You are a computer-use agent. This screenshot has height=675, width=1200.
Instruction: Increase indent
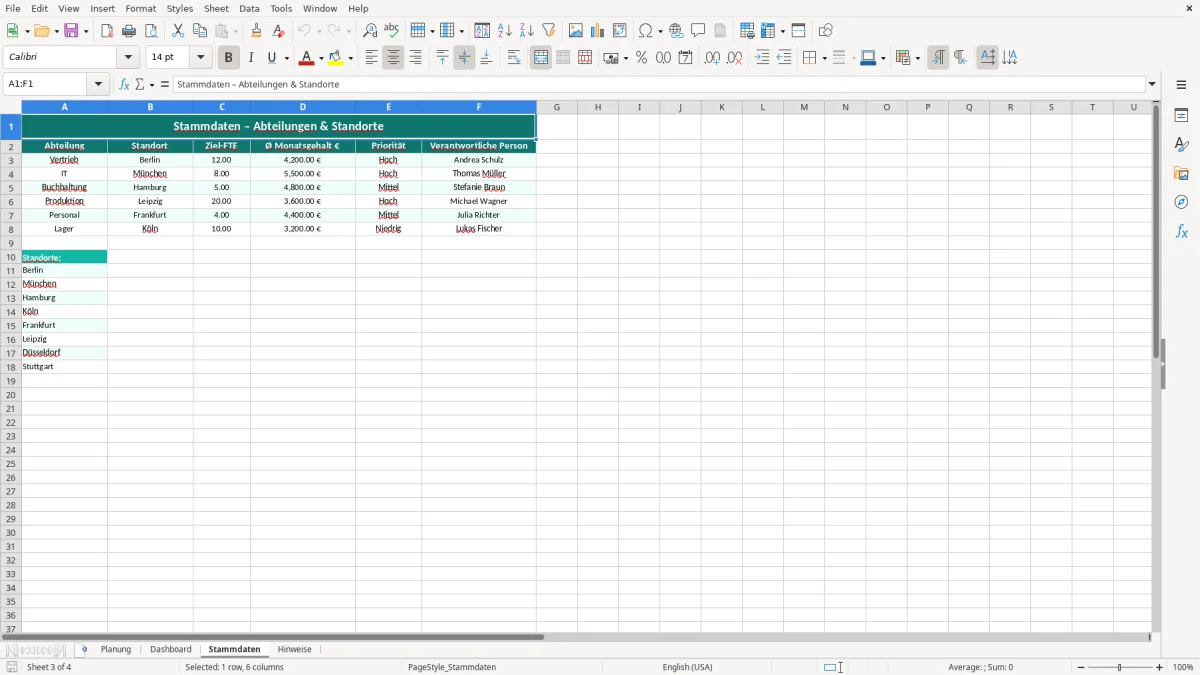(762, 58)
